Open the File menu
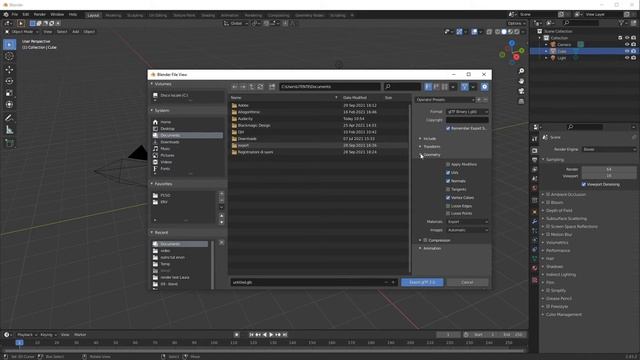The image size is (640, 360). (x=15, y=14)
